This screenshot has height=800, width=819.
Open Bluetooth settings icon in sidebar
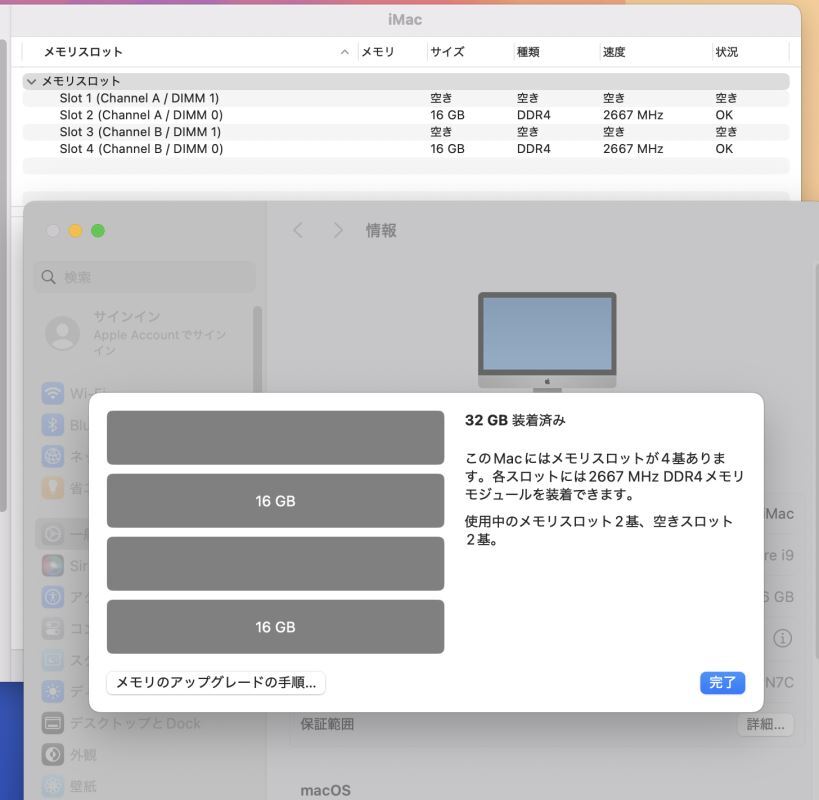point(53,425)
